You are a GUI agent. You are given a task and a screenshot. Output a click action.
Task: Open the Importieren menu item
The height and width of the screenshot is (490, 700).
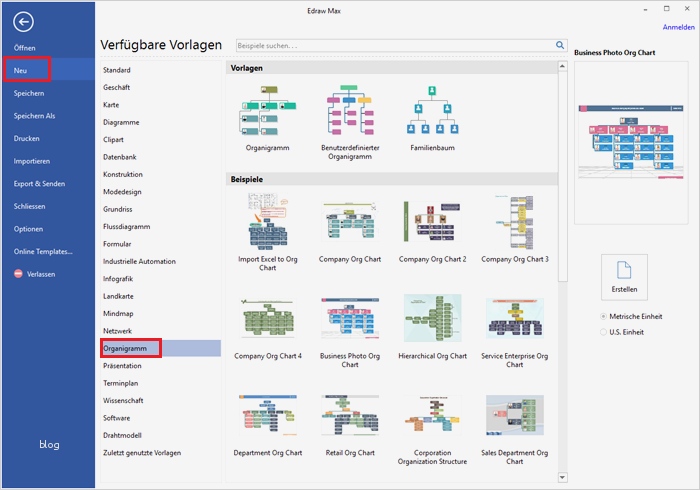point(32,161)
